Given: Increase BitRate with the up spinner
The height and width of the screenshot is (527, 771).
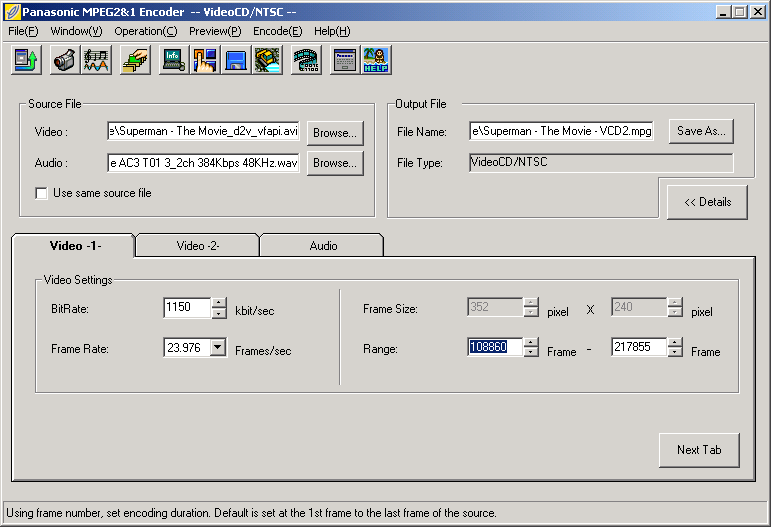Looking at the screenshot, I should 219,303.
